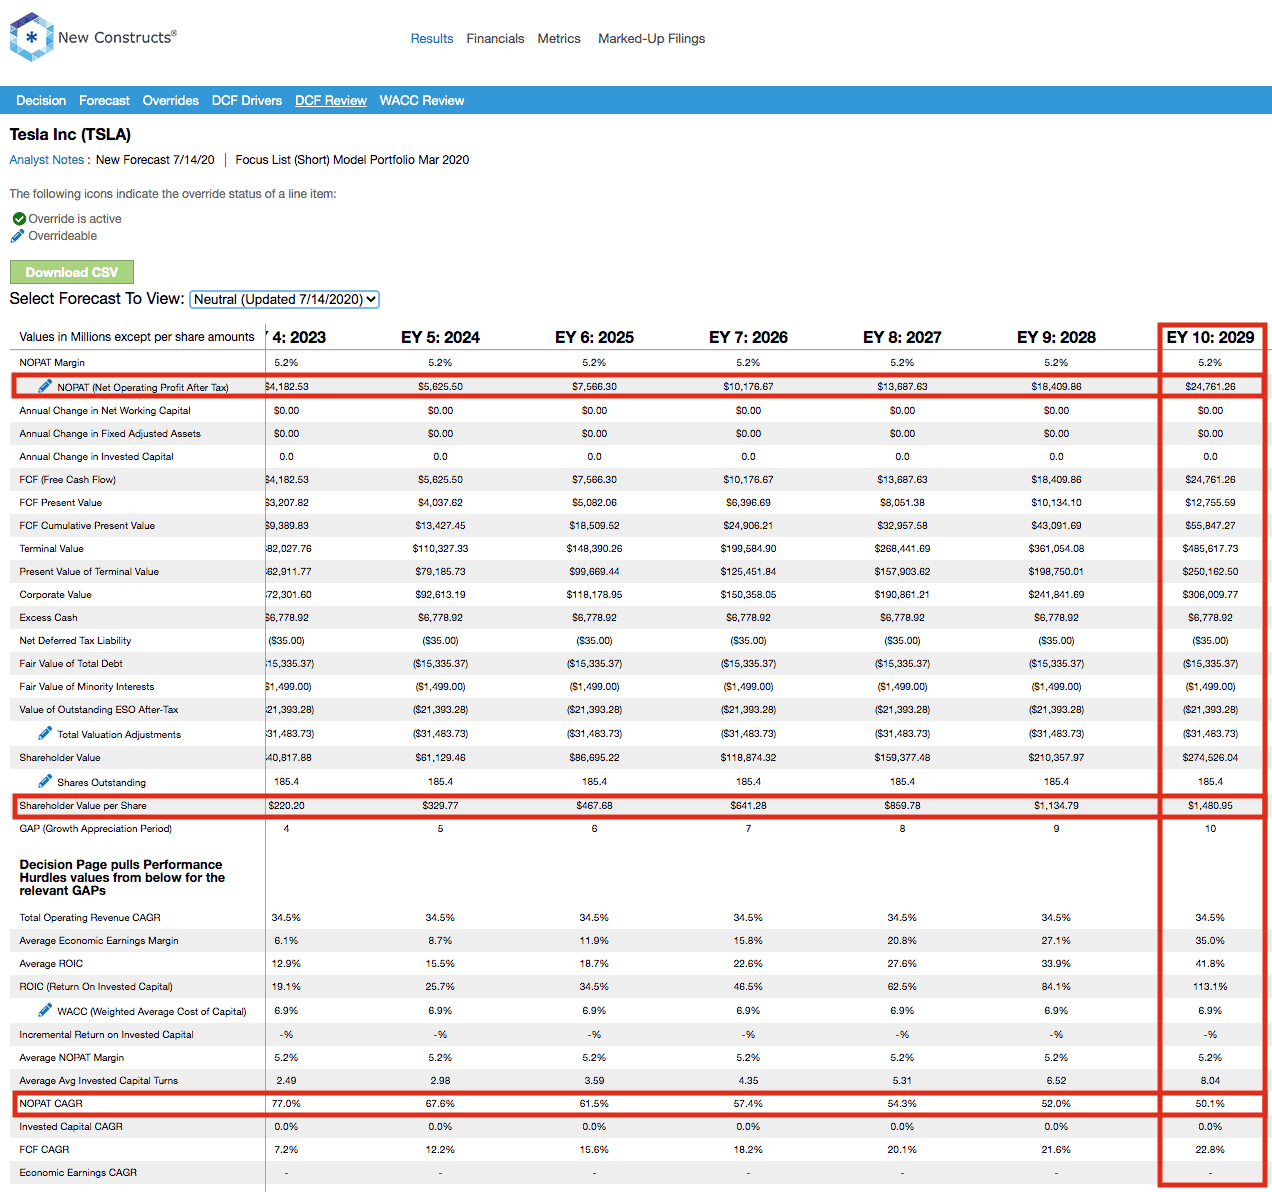The width and height of the screenshot is (1272, 1192).
Task: Click the pencil icon beside WACC row
Action: (45, 1010)
